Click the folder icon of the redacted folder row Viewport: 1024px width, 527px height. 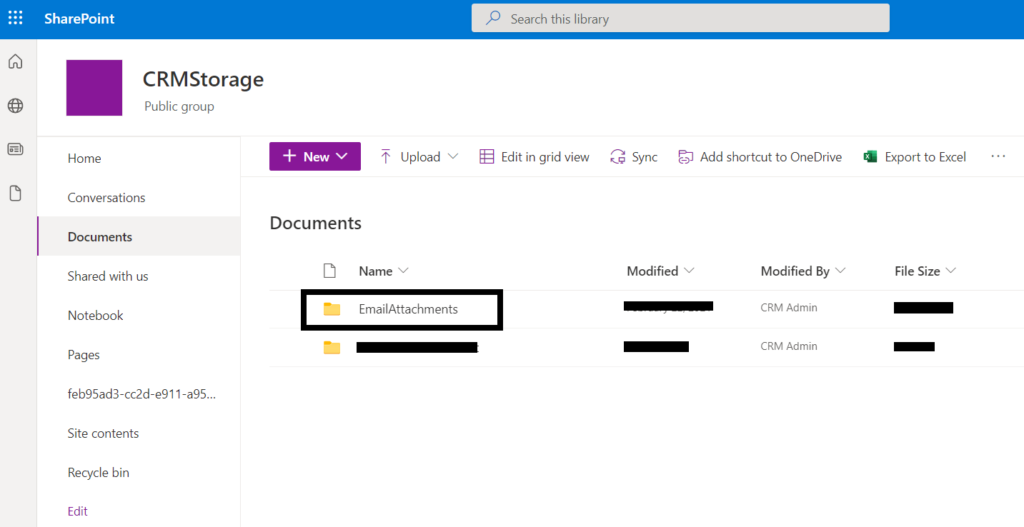pos(332,347)
